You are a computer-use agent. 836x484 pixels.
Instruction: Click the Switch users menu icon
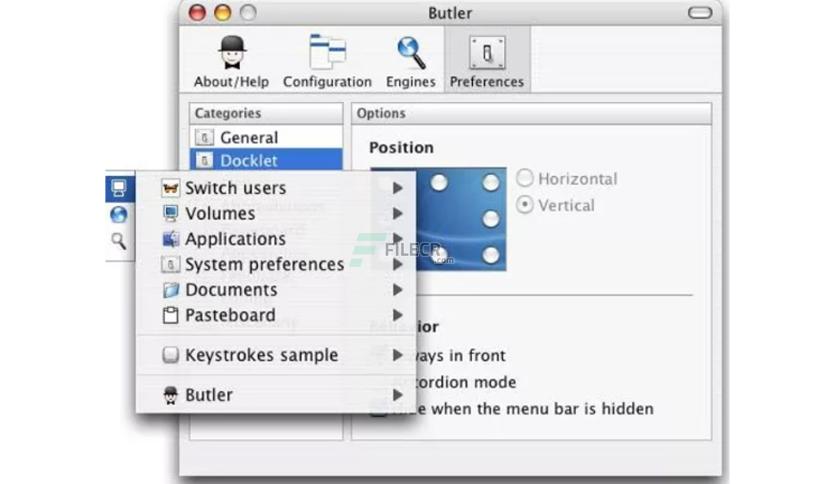coord(170,188)
